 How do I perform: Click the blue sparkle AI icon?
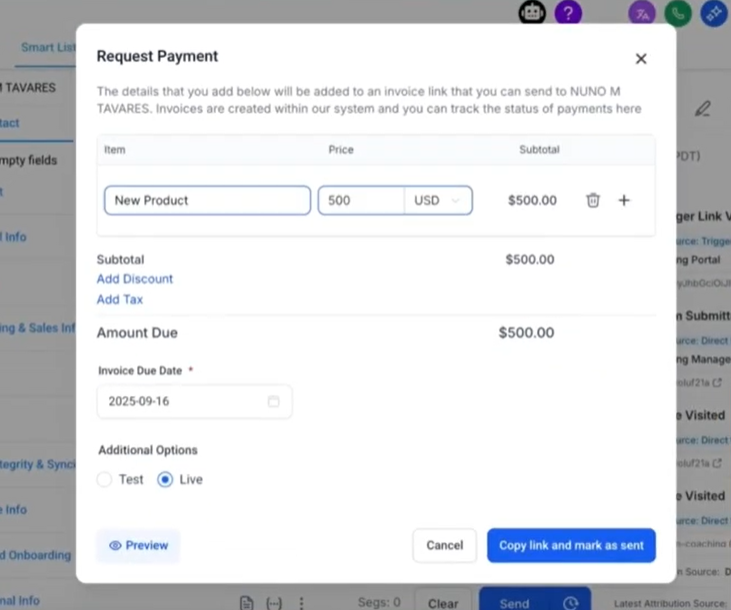coord(714,14)
